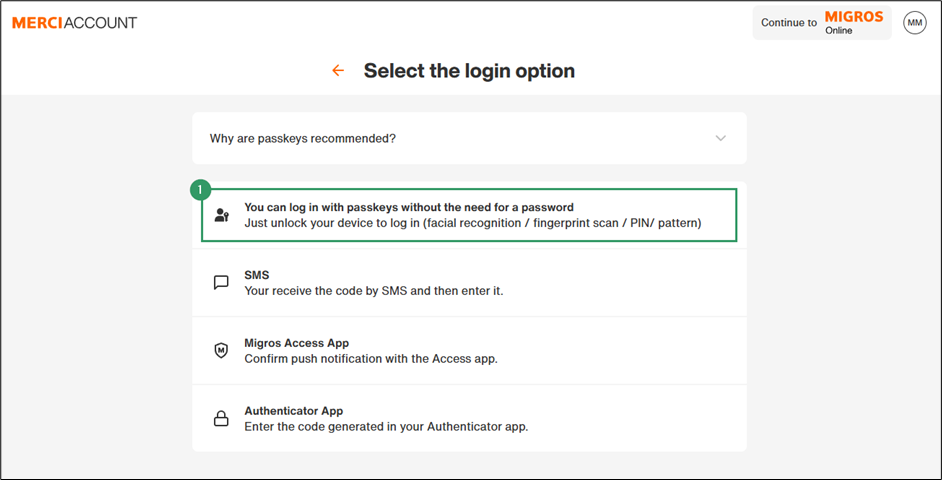Select the passkeys login option
This screenshot has height=480, width=942.
point(469,215)
